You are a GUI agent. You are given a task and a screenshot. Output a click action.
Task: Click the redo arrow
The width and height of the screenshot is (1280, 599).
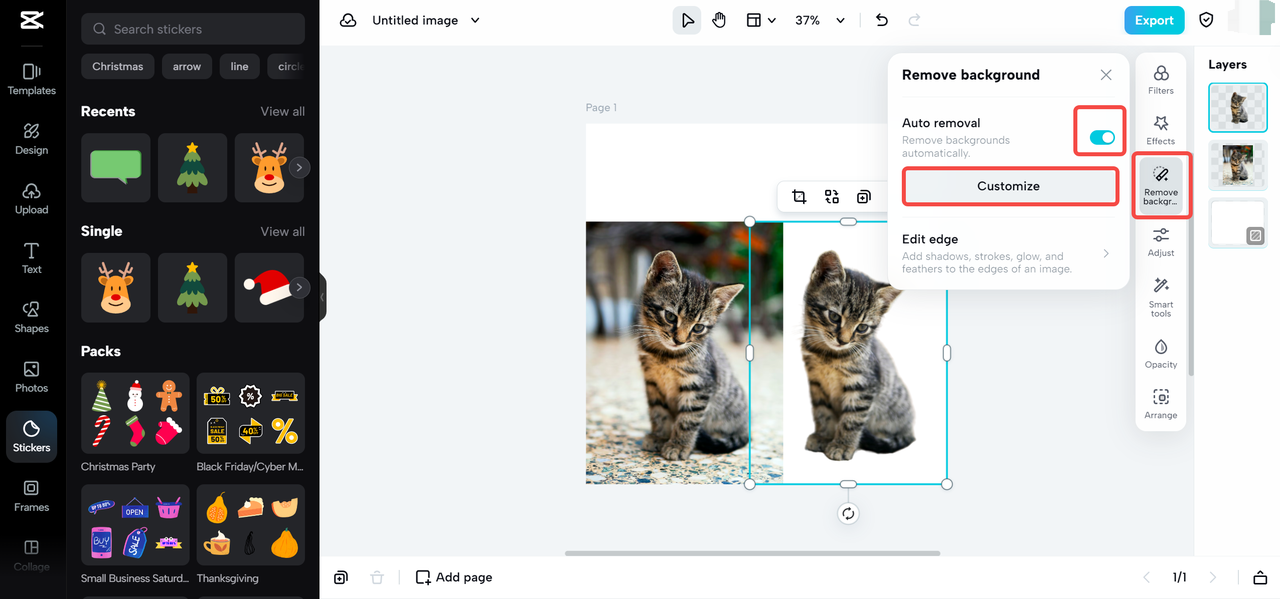coord(914,20)
